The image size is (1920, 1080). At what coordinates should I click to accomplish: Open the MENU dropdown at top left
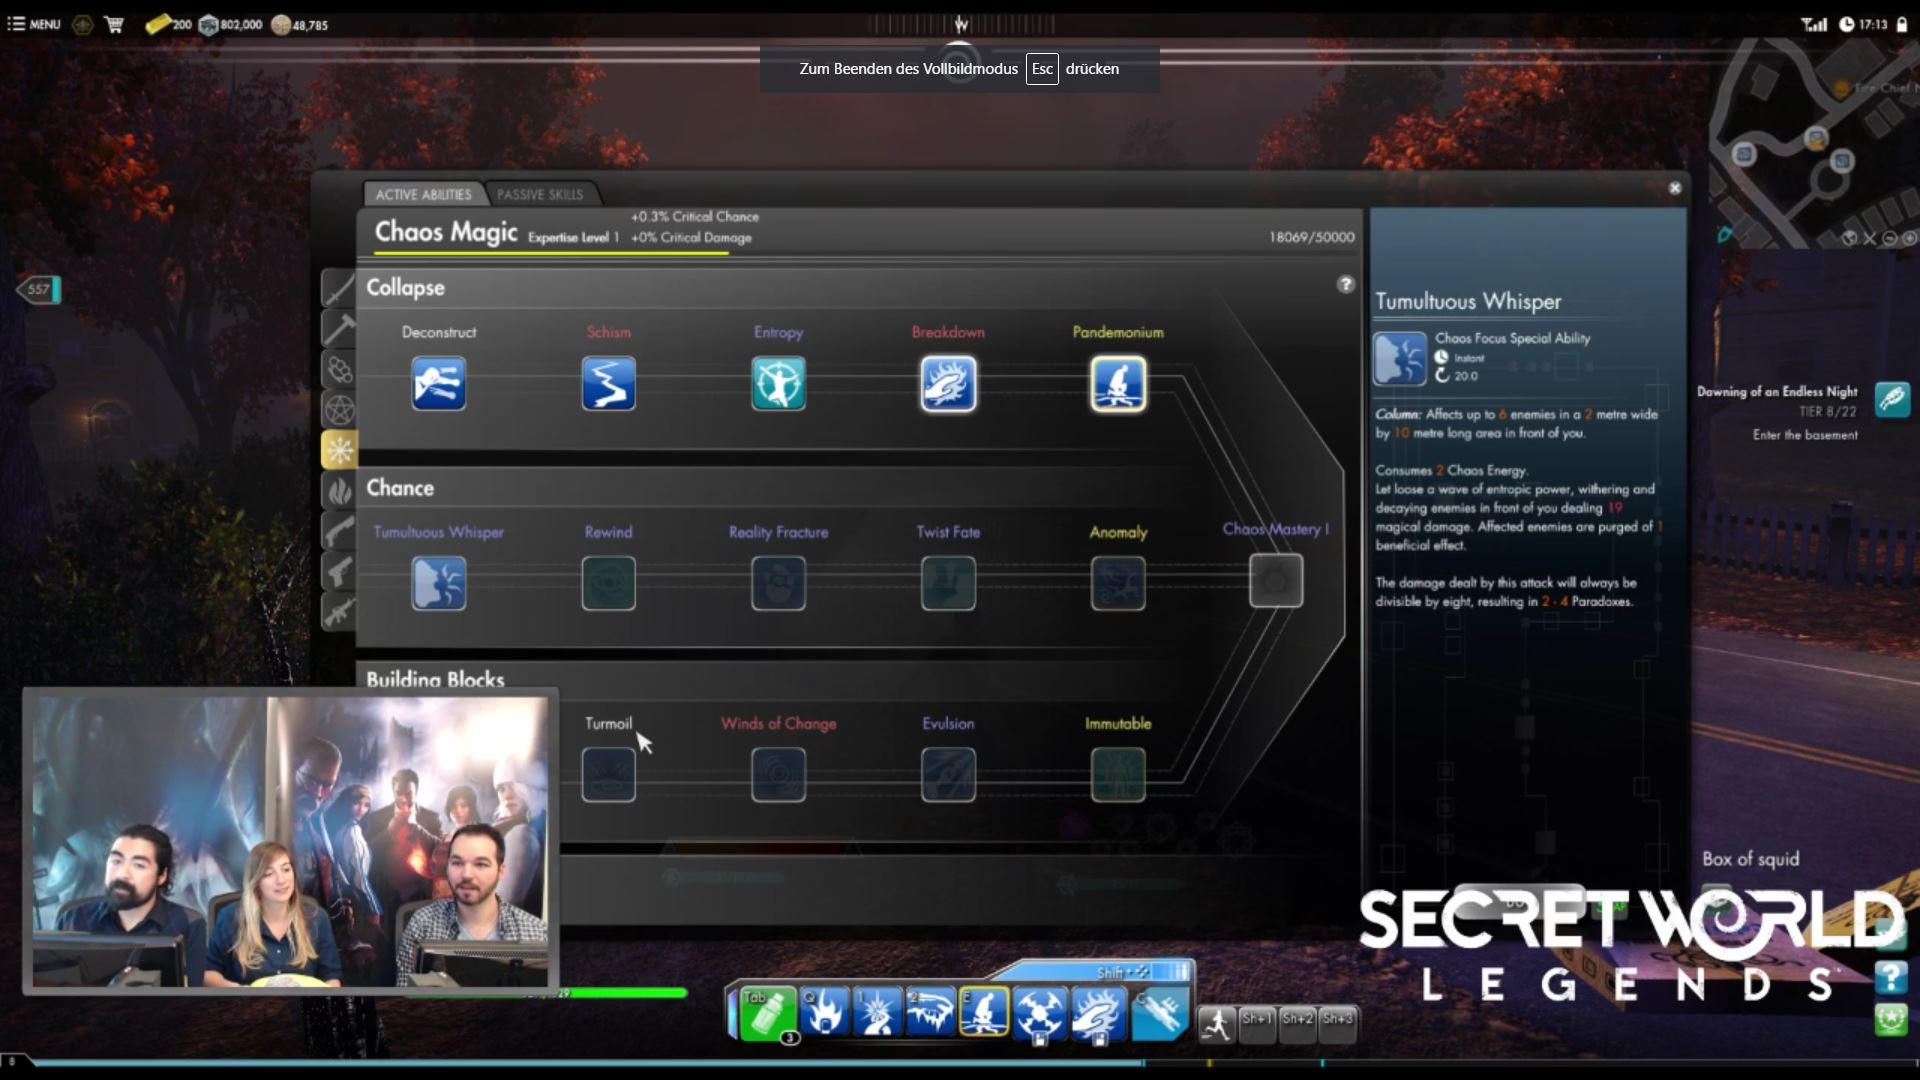point(34,24)
